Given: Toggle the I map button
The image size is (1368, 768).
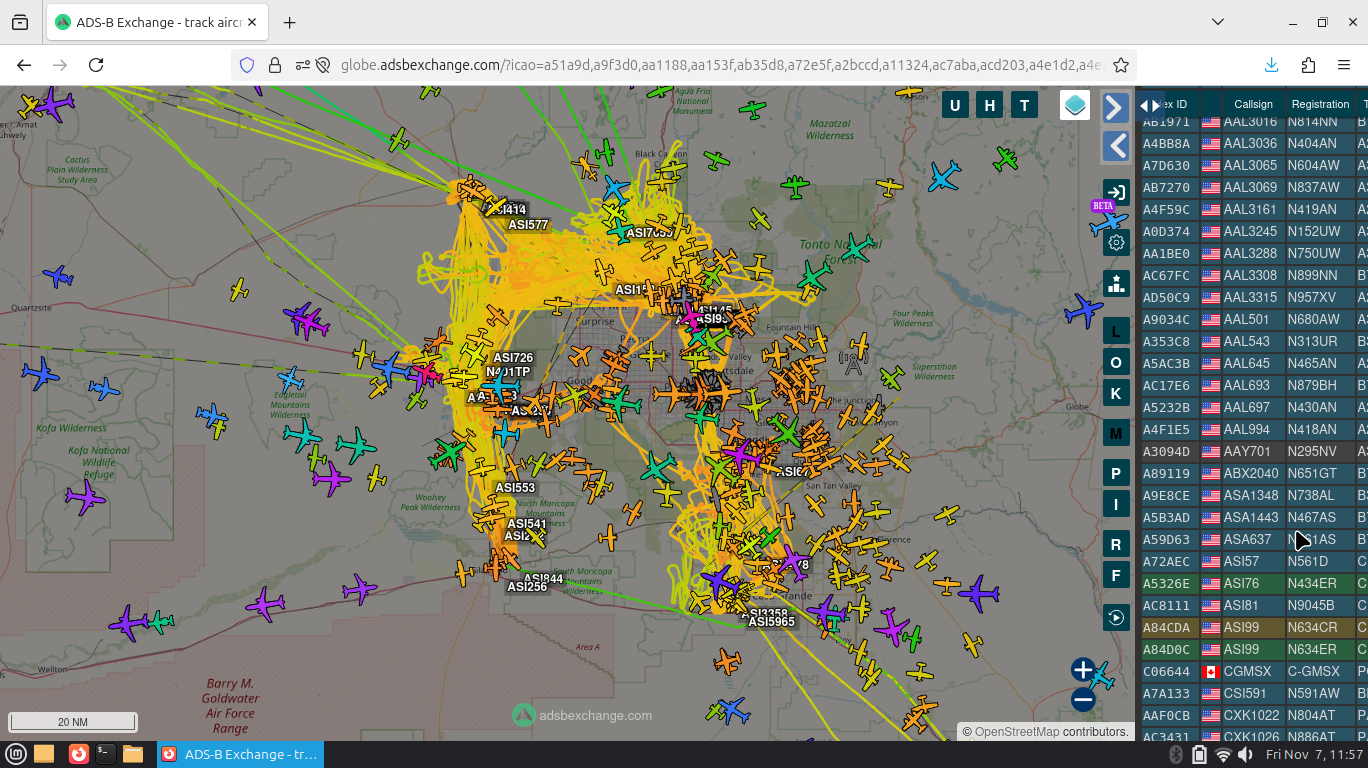Looking at the screenshot, I should pyautogui.click(x=1116, y=505).
